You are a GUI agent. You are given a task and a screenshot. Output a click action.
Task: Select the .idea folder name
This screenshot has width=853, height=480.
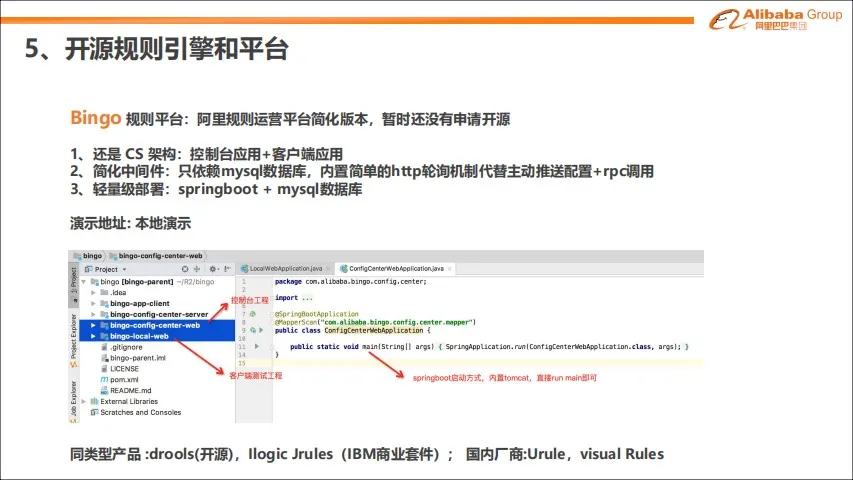pyautogui.click(x=118, y=292)
